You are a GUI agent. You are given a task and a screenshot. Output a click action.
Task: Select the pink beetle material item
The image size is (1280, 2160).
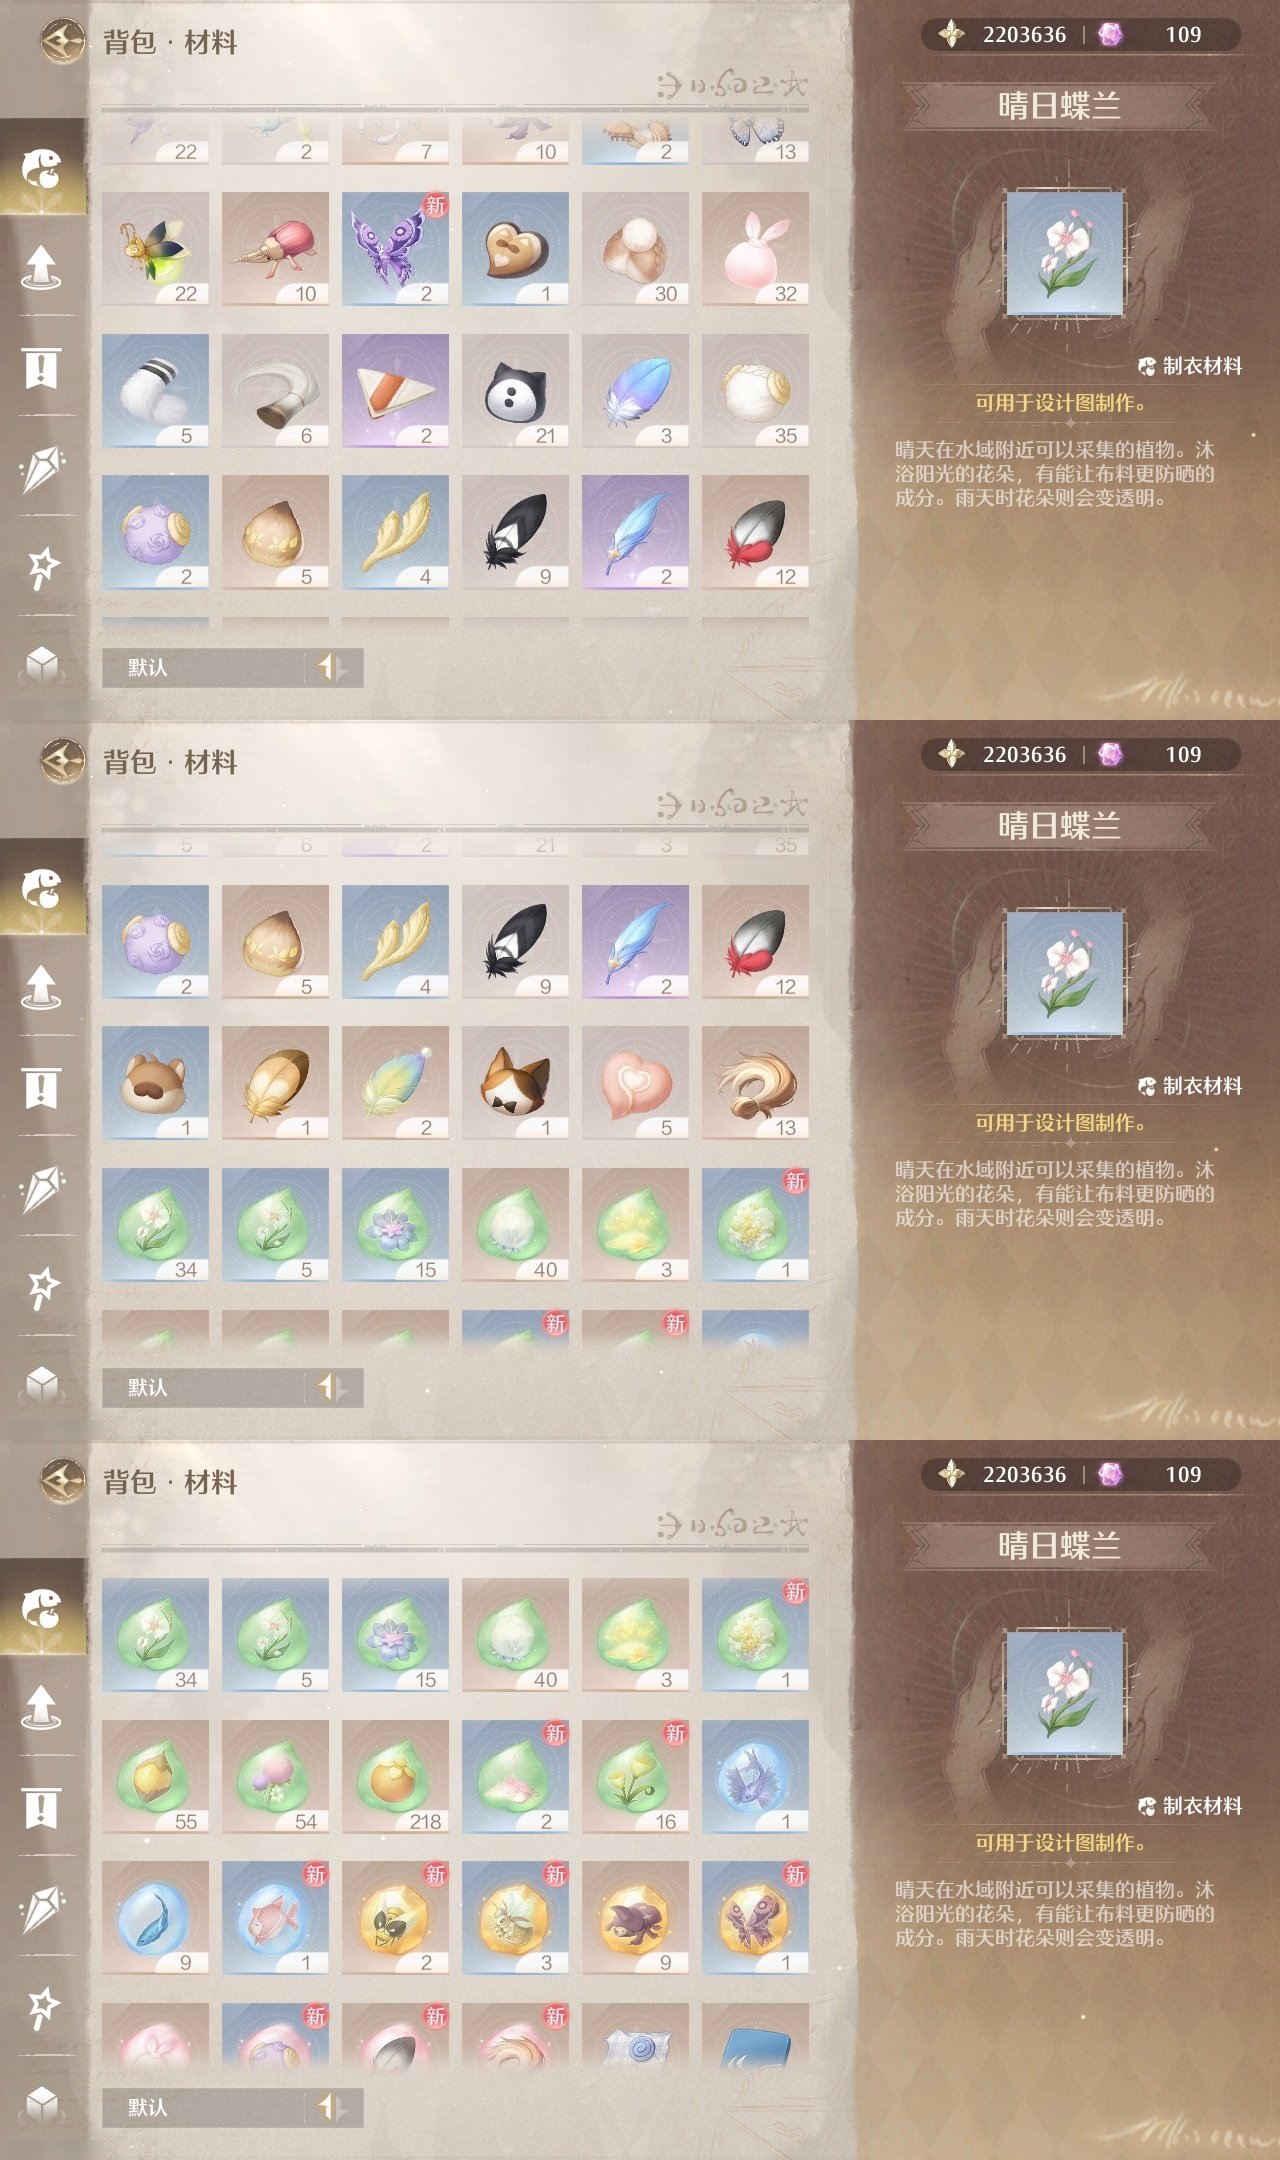tap(275, 249)
